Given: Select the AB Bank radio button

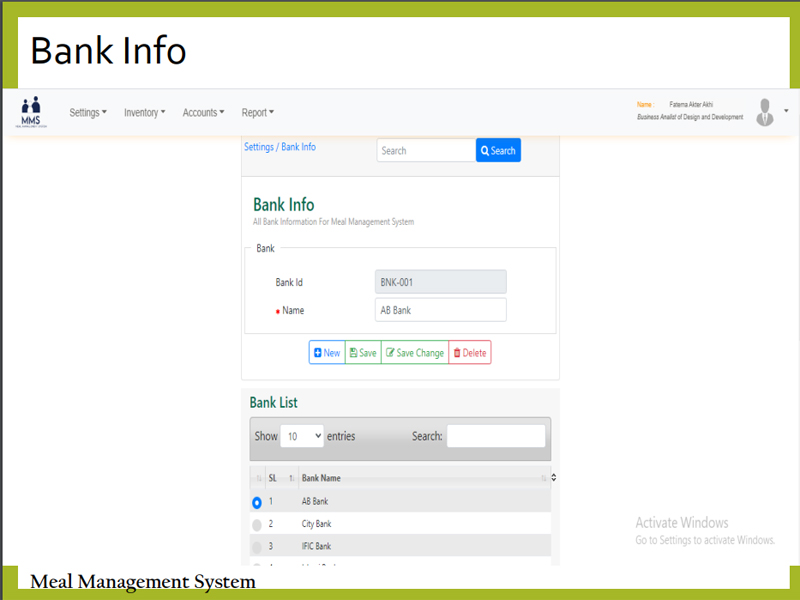Looking at the screenshot, I should pyautogui.click(x=257, y=502).
